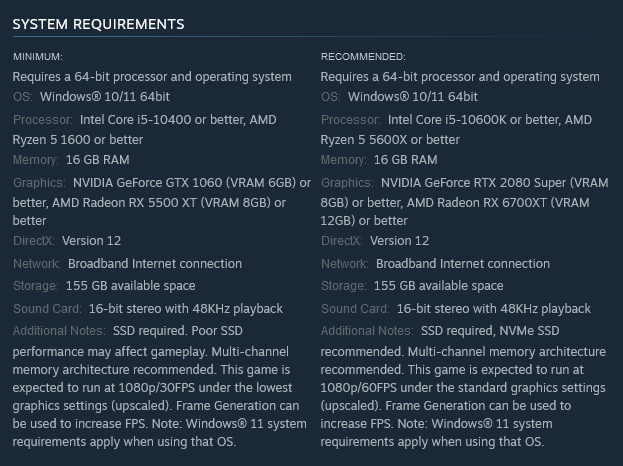Click the SYSTEM REQUIREMENTS heading
This screenshot has height=466, width=623.
click(98, 23)
